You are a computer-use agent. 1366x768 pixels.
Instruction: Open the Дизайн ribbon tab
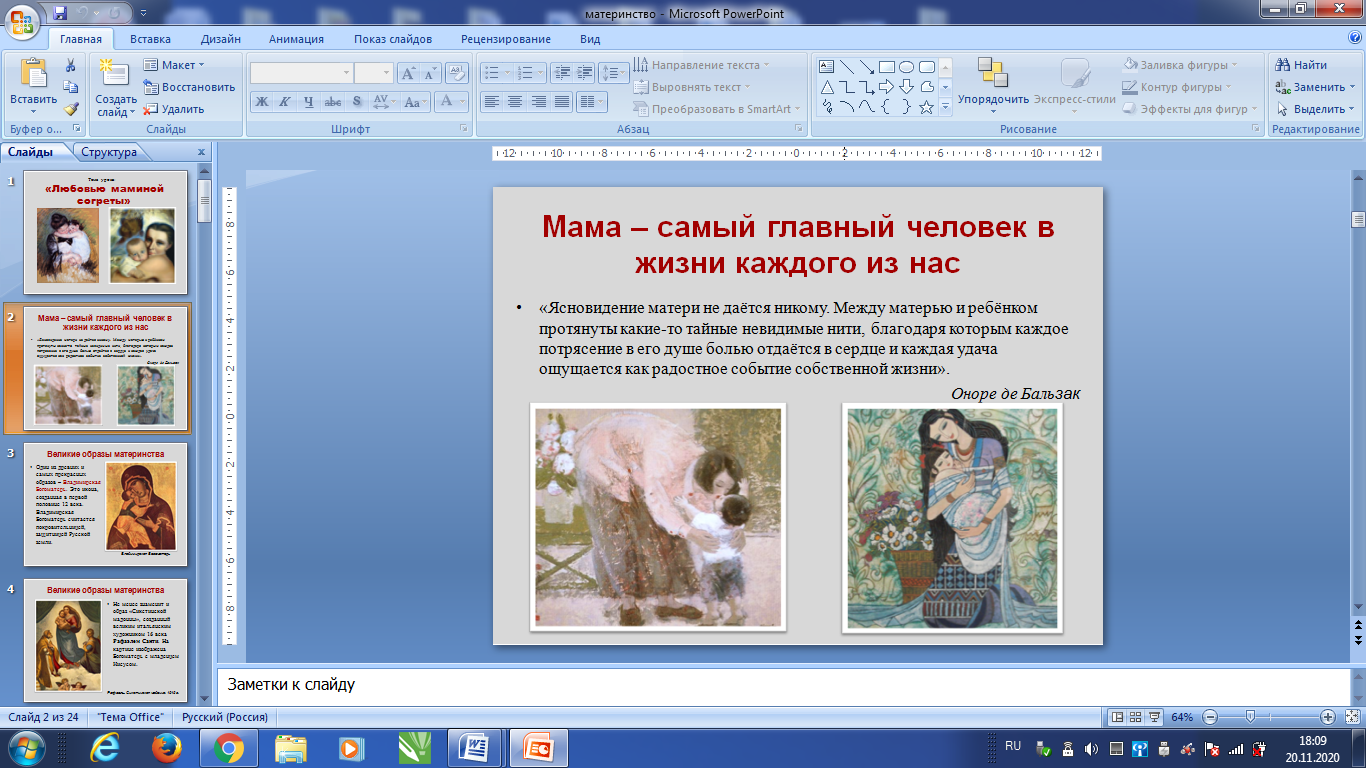coord(220,39)
